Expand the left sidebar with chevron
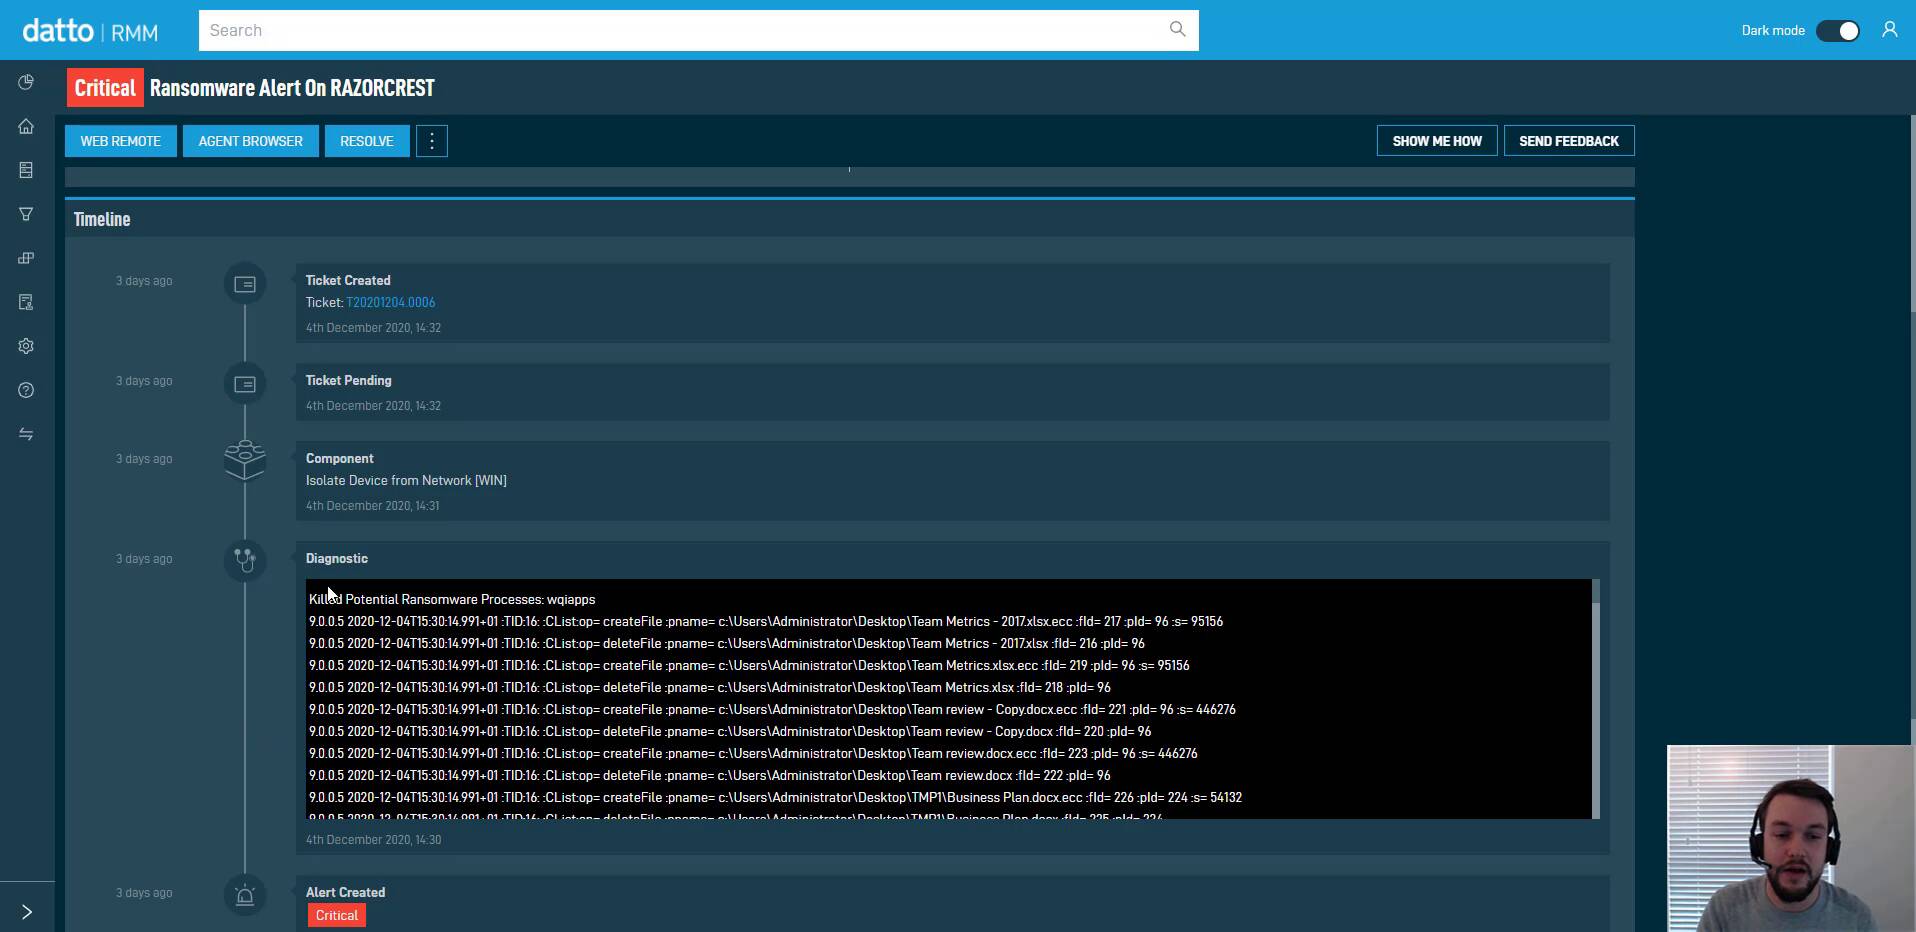Viewport: 1916px width, 932px height. click(x=27, y=911)
